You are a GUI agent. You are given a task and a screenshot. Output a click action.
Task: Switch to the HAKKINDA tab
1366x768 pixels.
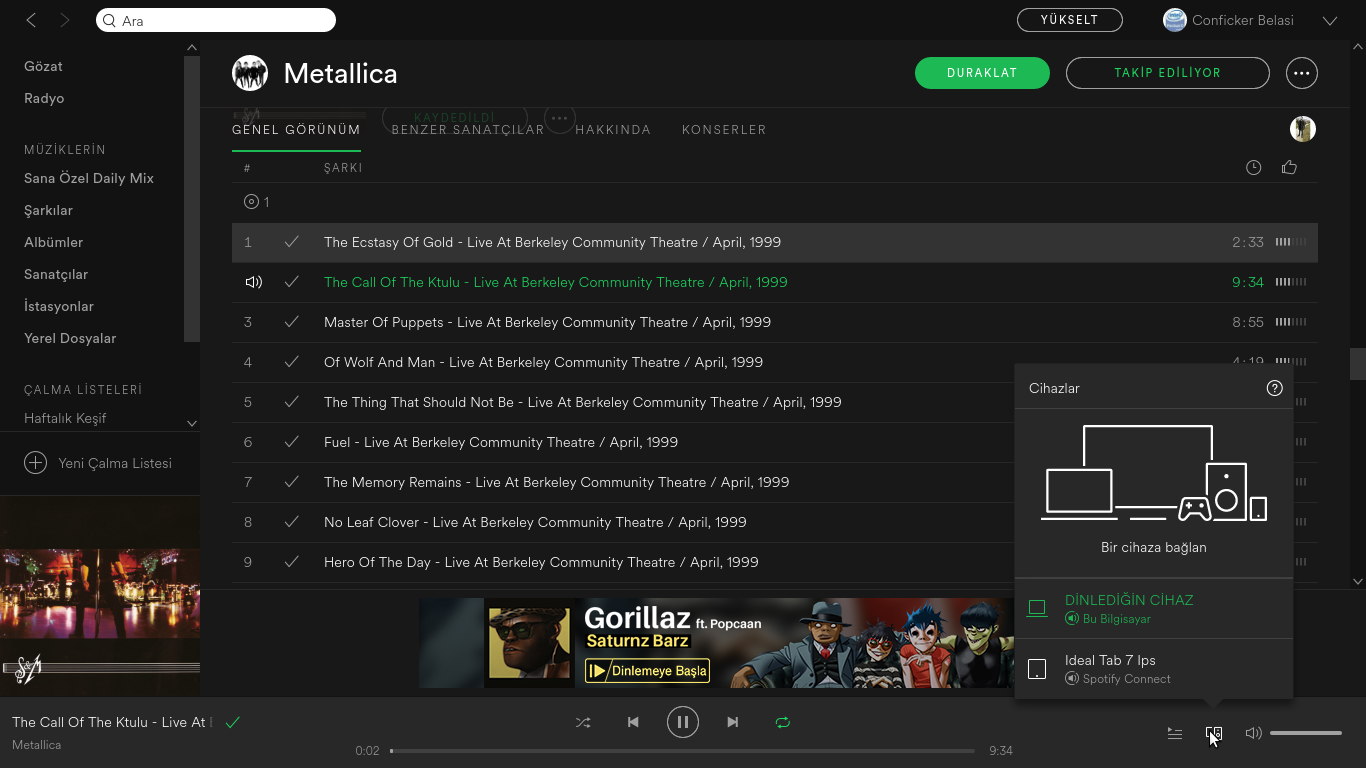tap(613, 130)
